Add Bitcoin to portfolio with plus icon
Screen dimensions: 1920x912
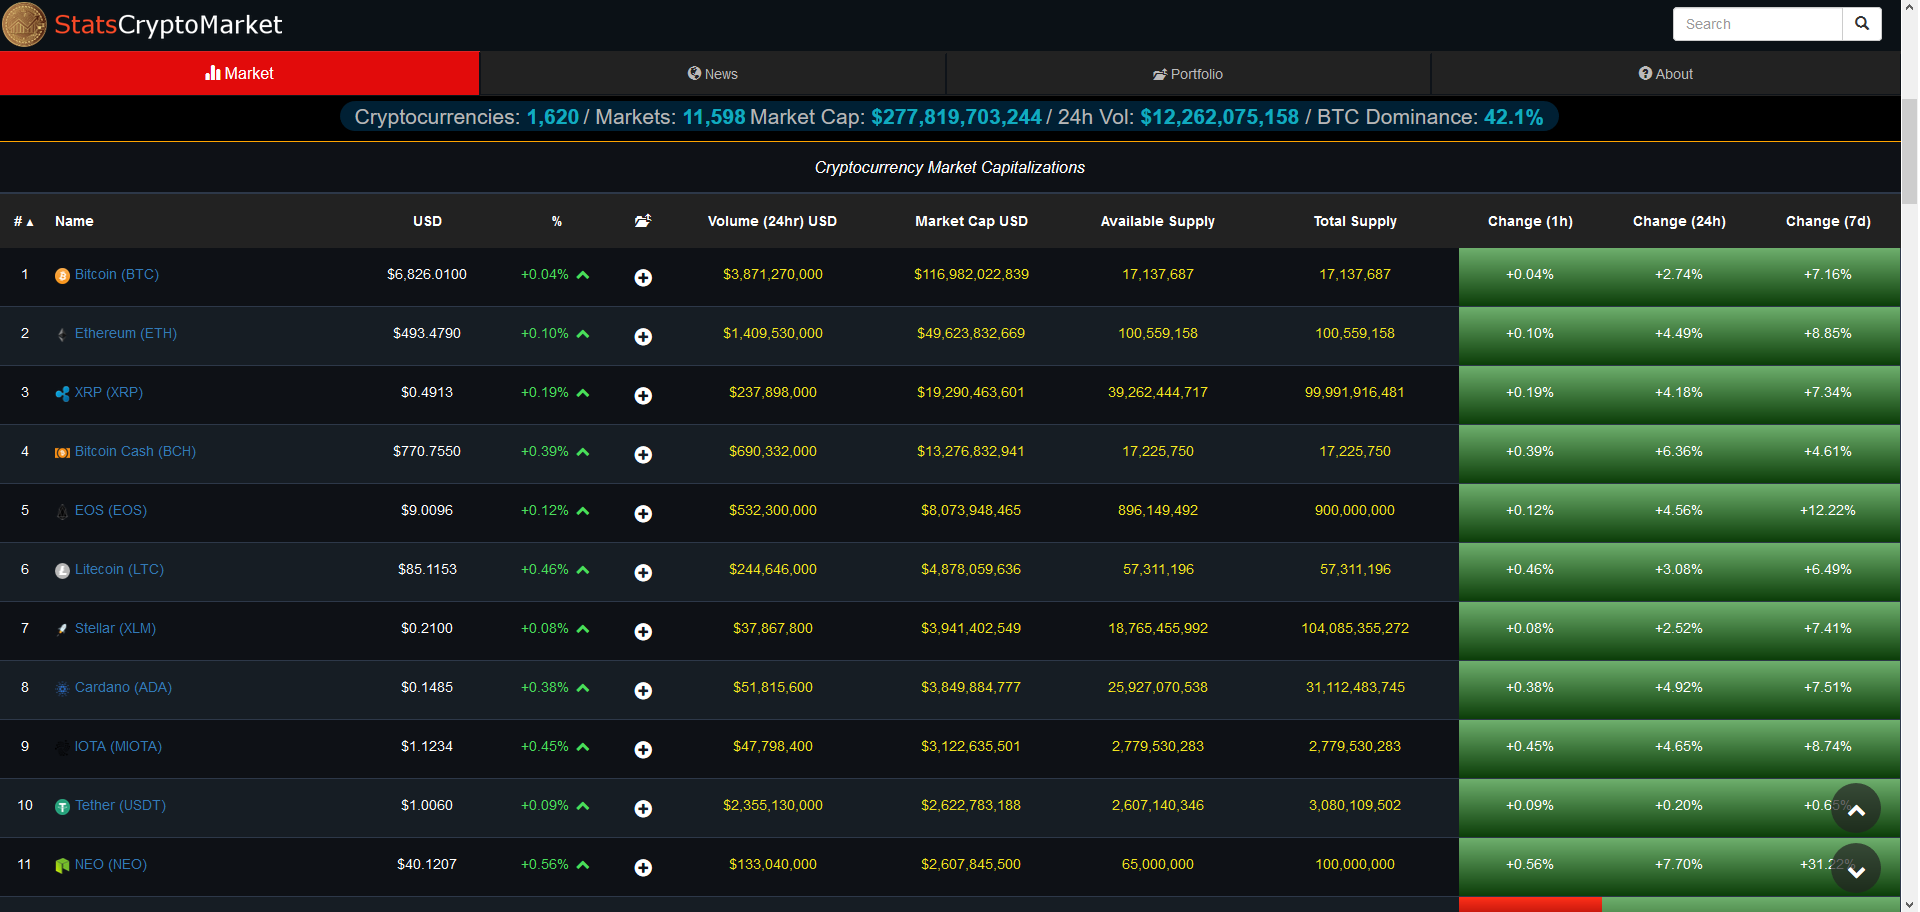coord(643,277)
